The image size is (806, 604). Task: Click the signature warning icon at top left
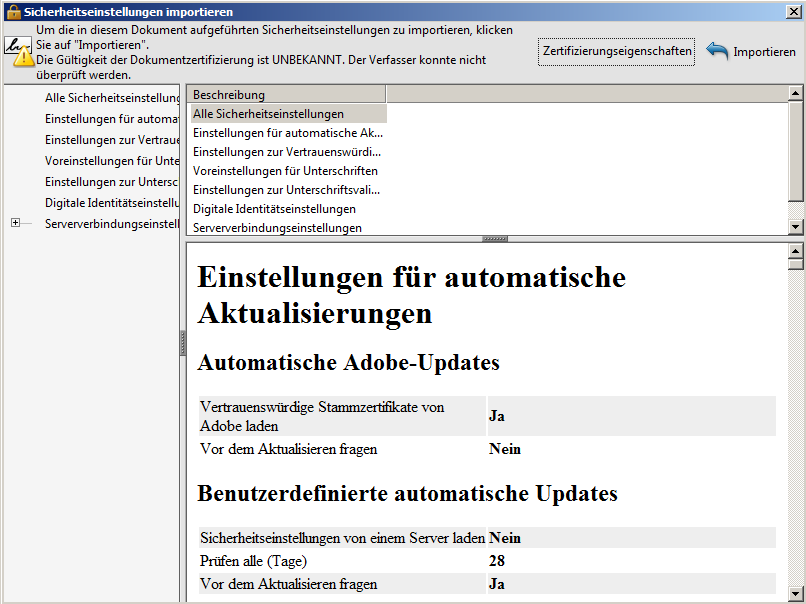click(x=18, y=51)
